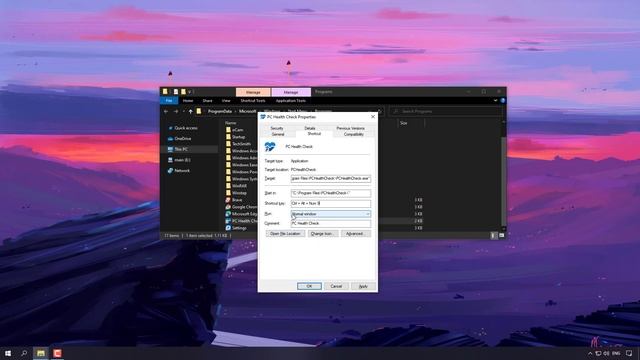Image resolution: width=640 pixels, height=360 pixels.
Task: Select This PC in the navigation pane
Action: pyautogui.click(x=178, y=149)
